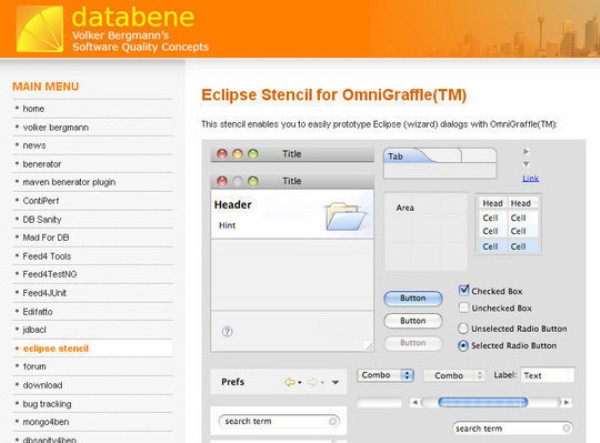Click the Label text input field
The image size is (600, 443).
click(546, 375)
